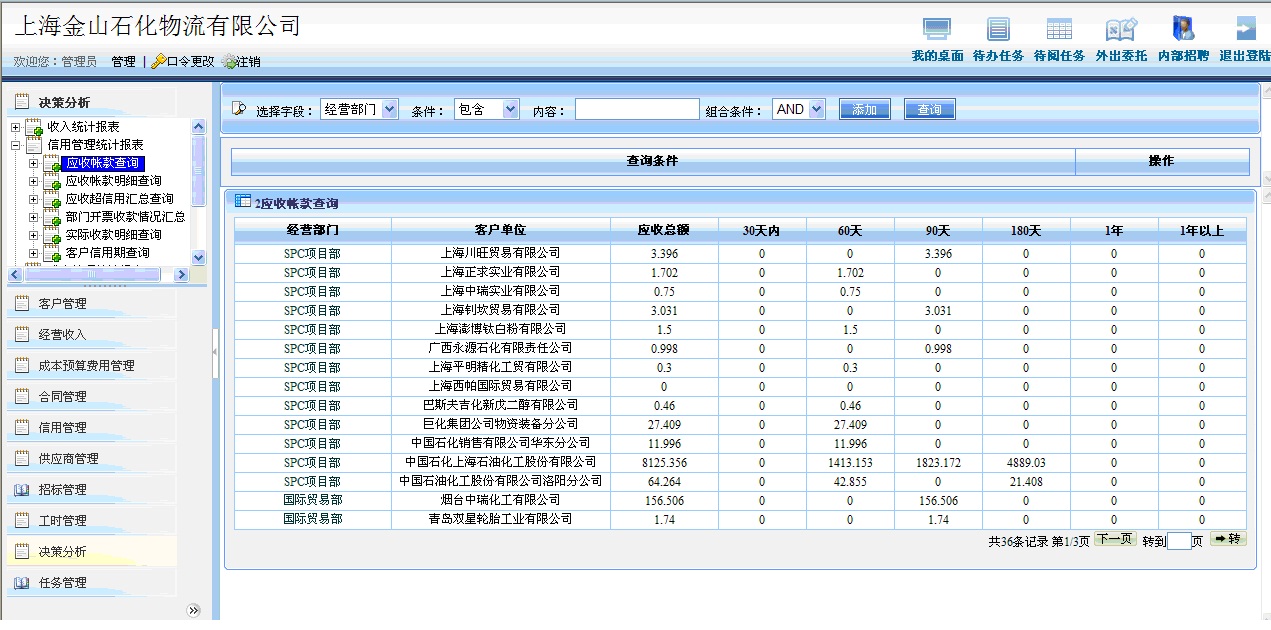Click the 外出委托 icon
The image size is (1271, 630).
click(x=1121, y=30)
